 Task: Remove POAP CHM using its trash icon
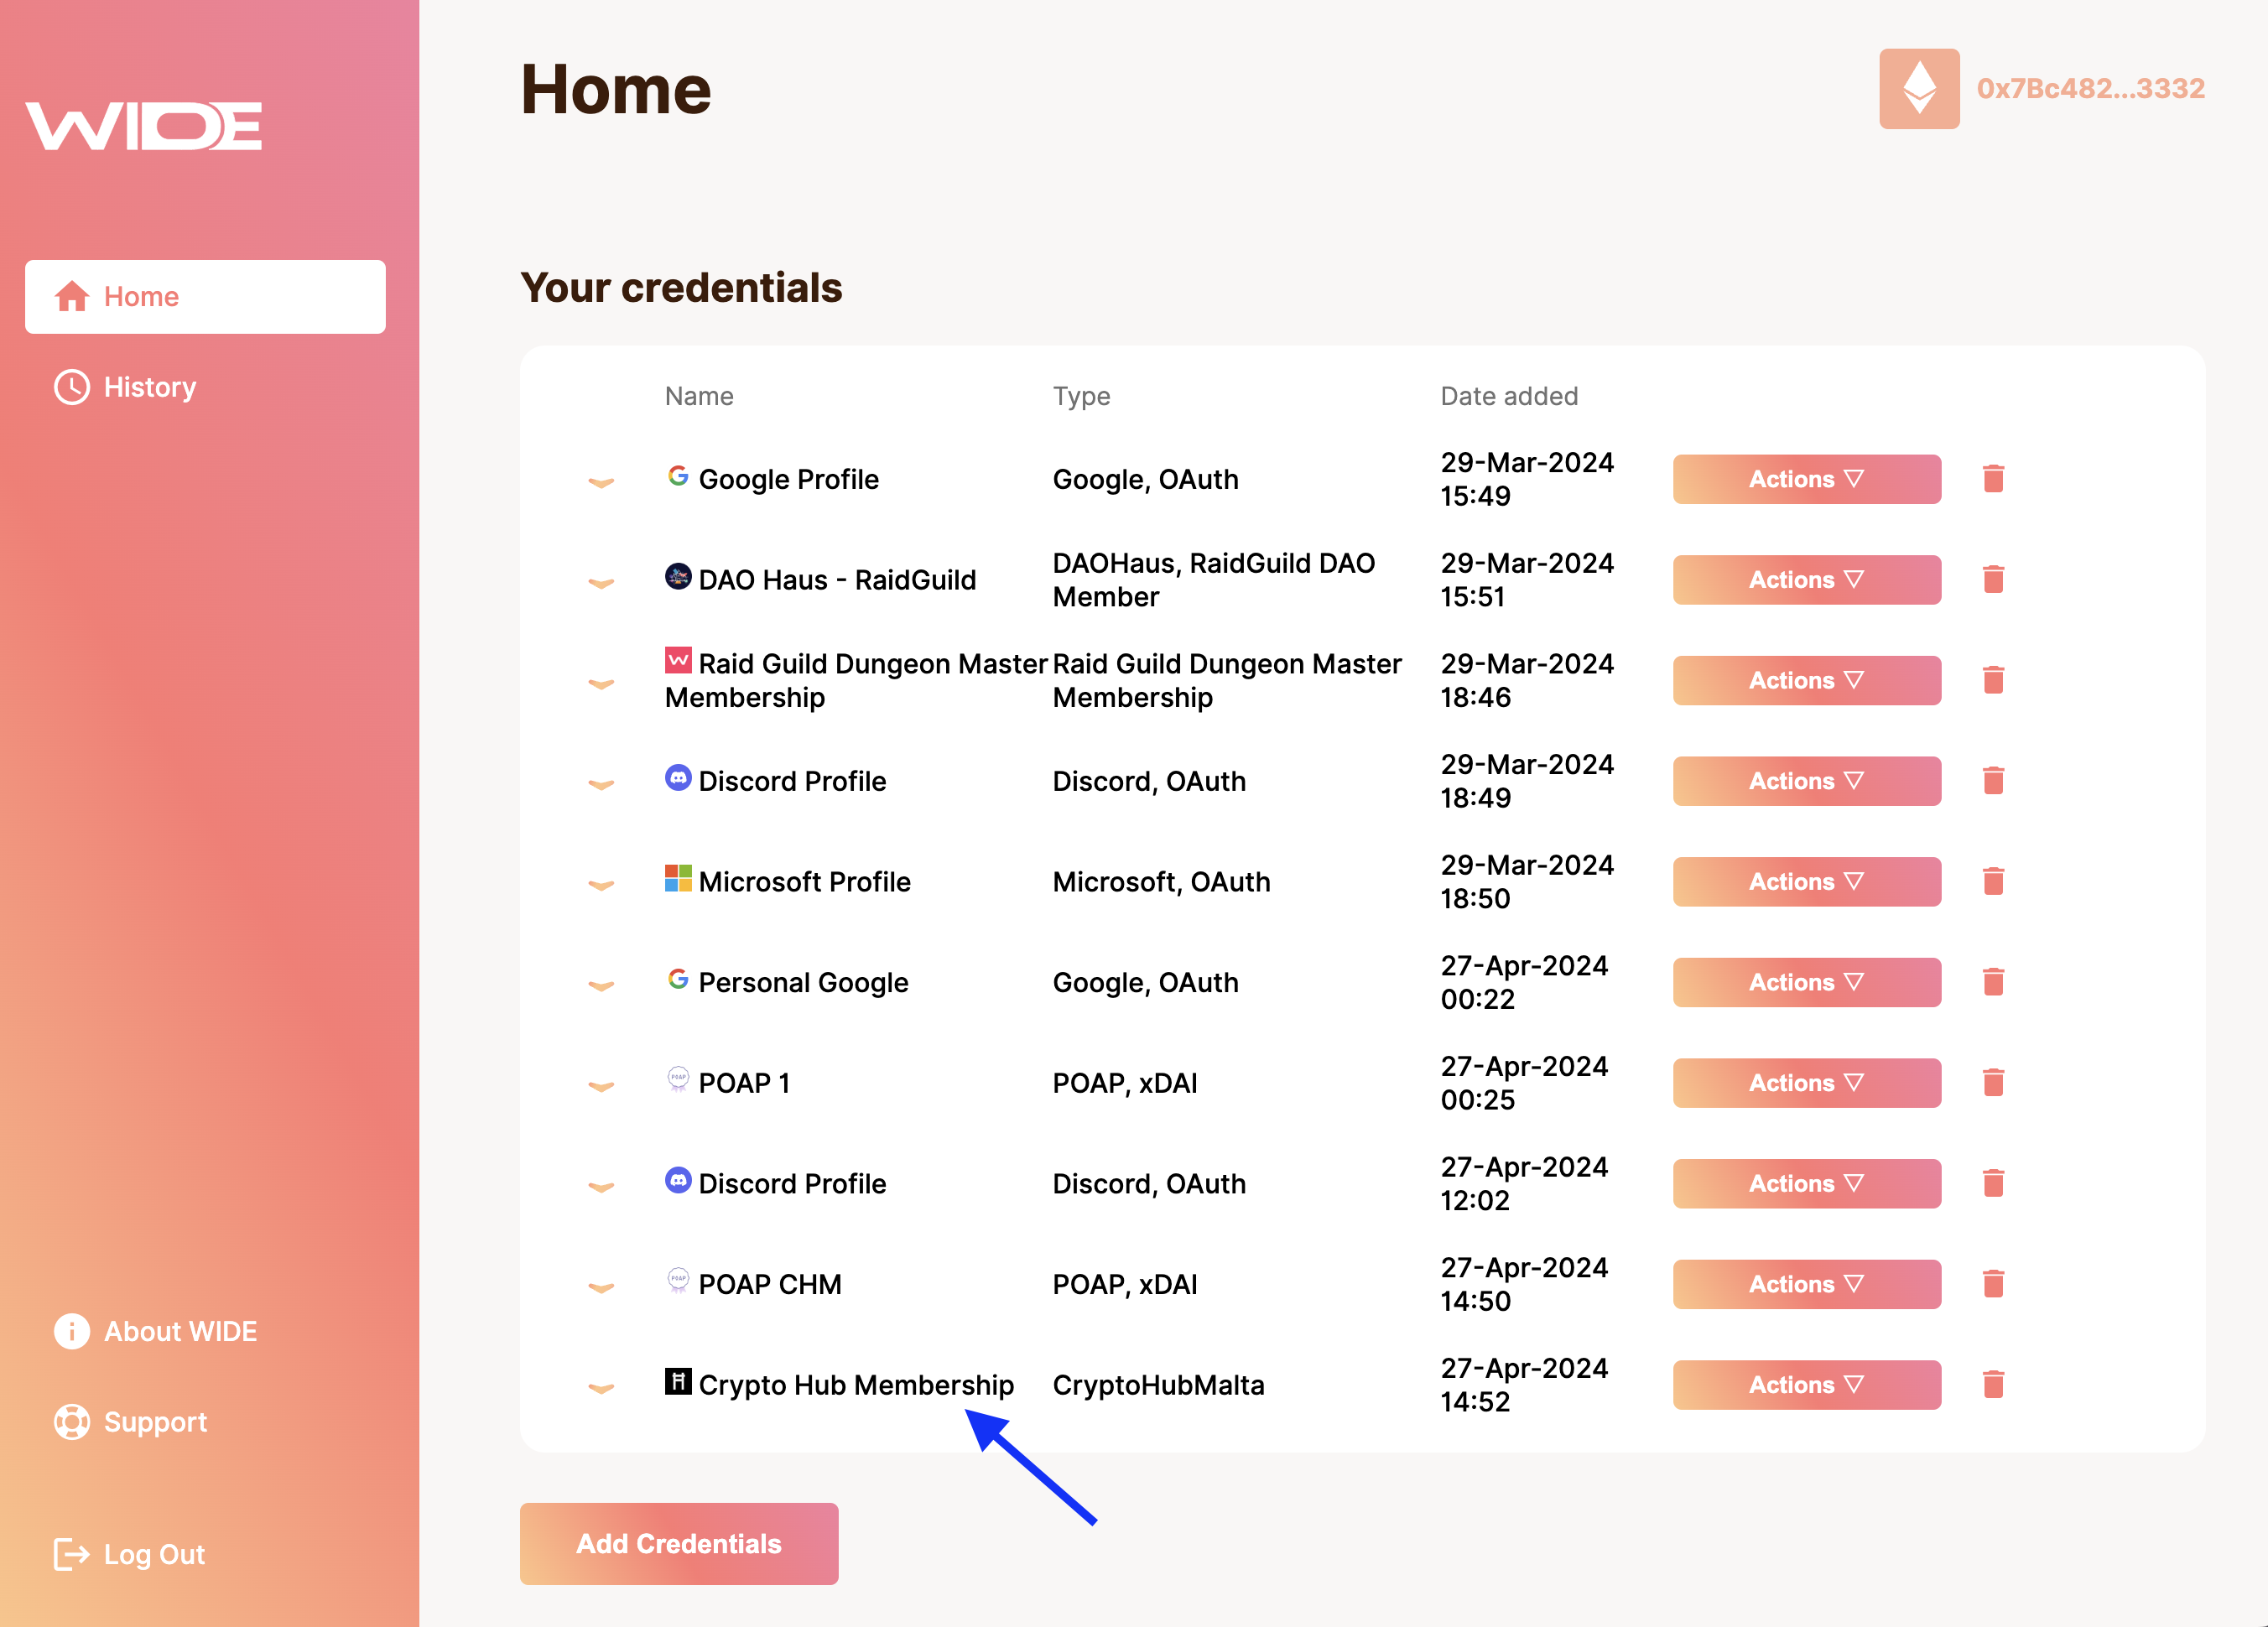pyautogui.click(x=1993, y=1284)
